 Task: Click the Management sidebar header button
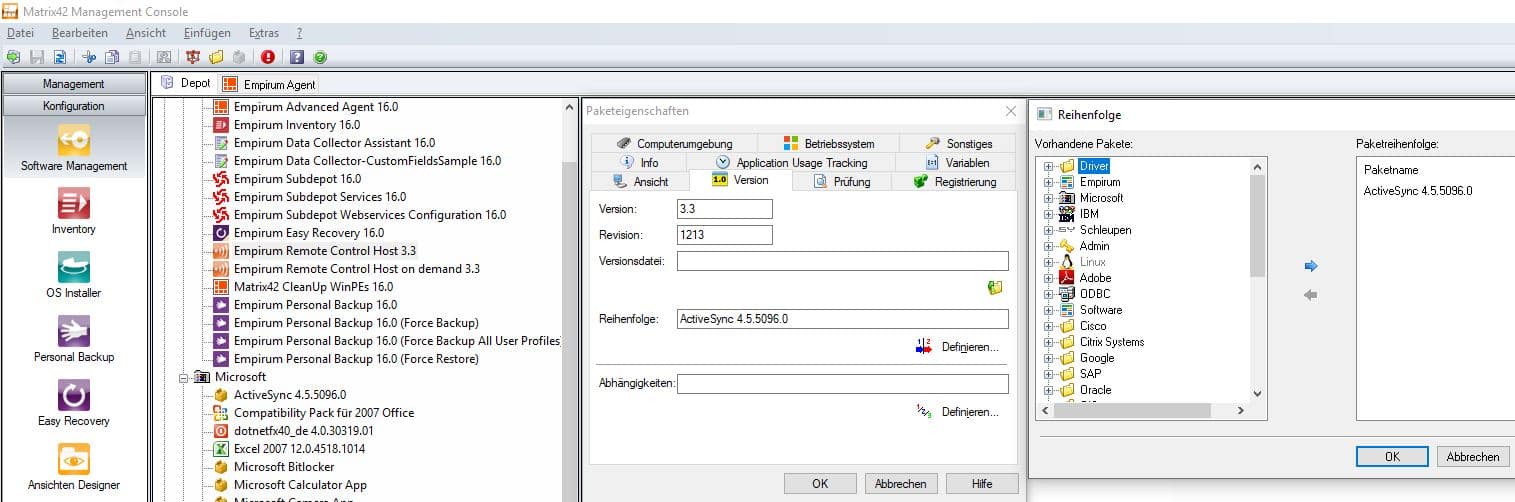[74, 84]
